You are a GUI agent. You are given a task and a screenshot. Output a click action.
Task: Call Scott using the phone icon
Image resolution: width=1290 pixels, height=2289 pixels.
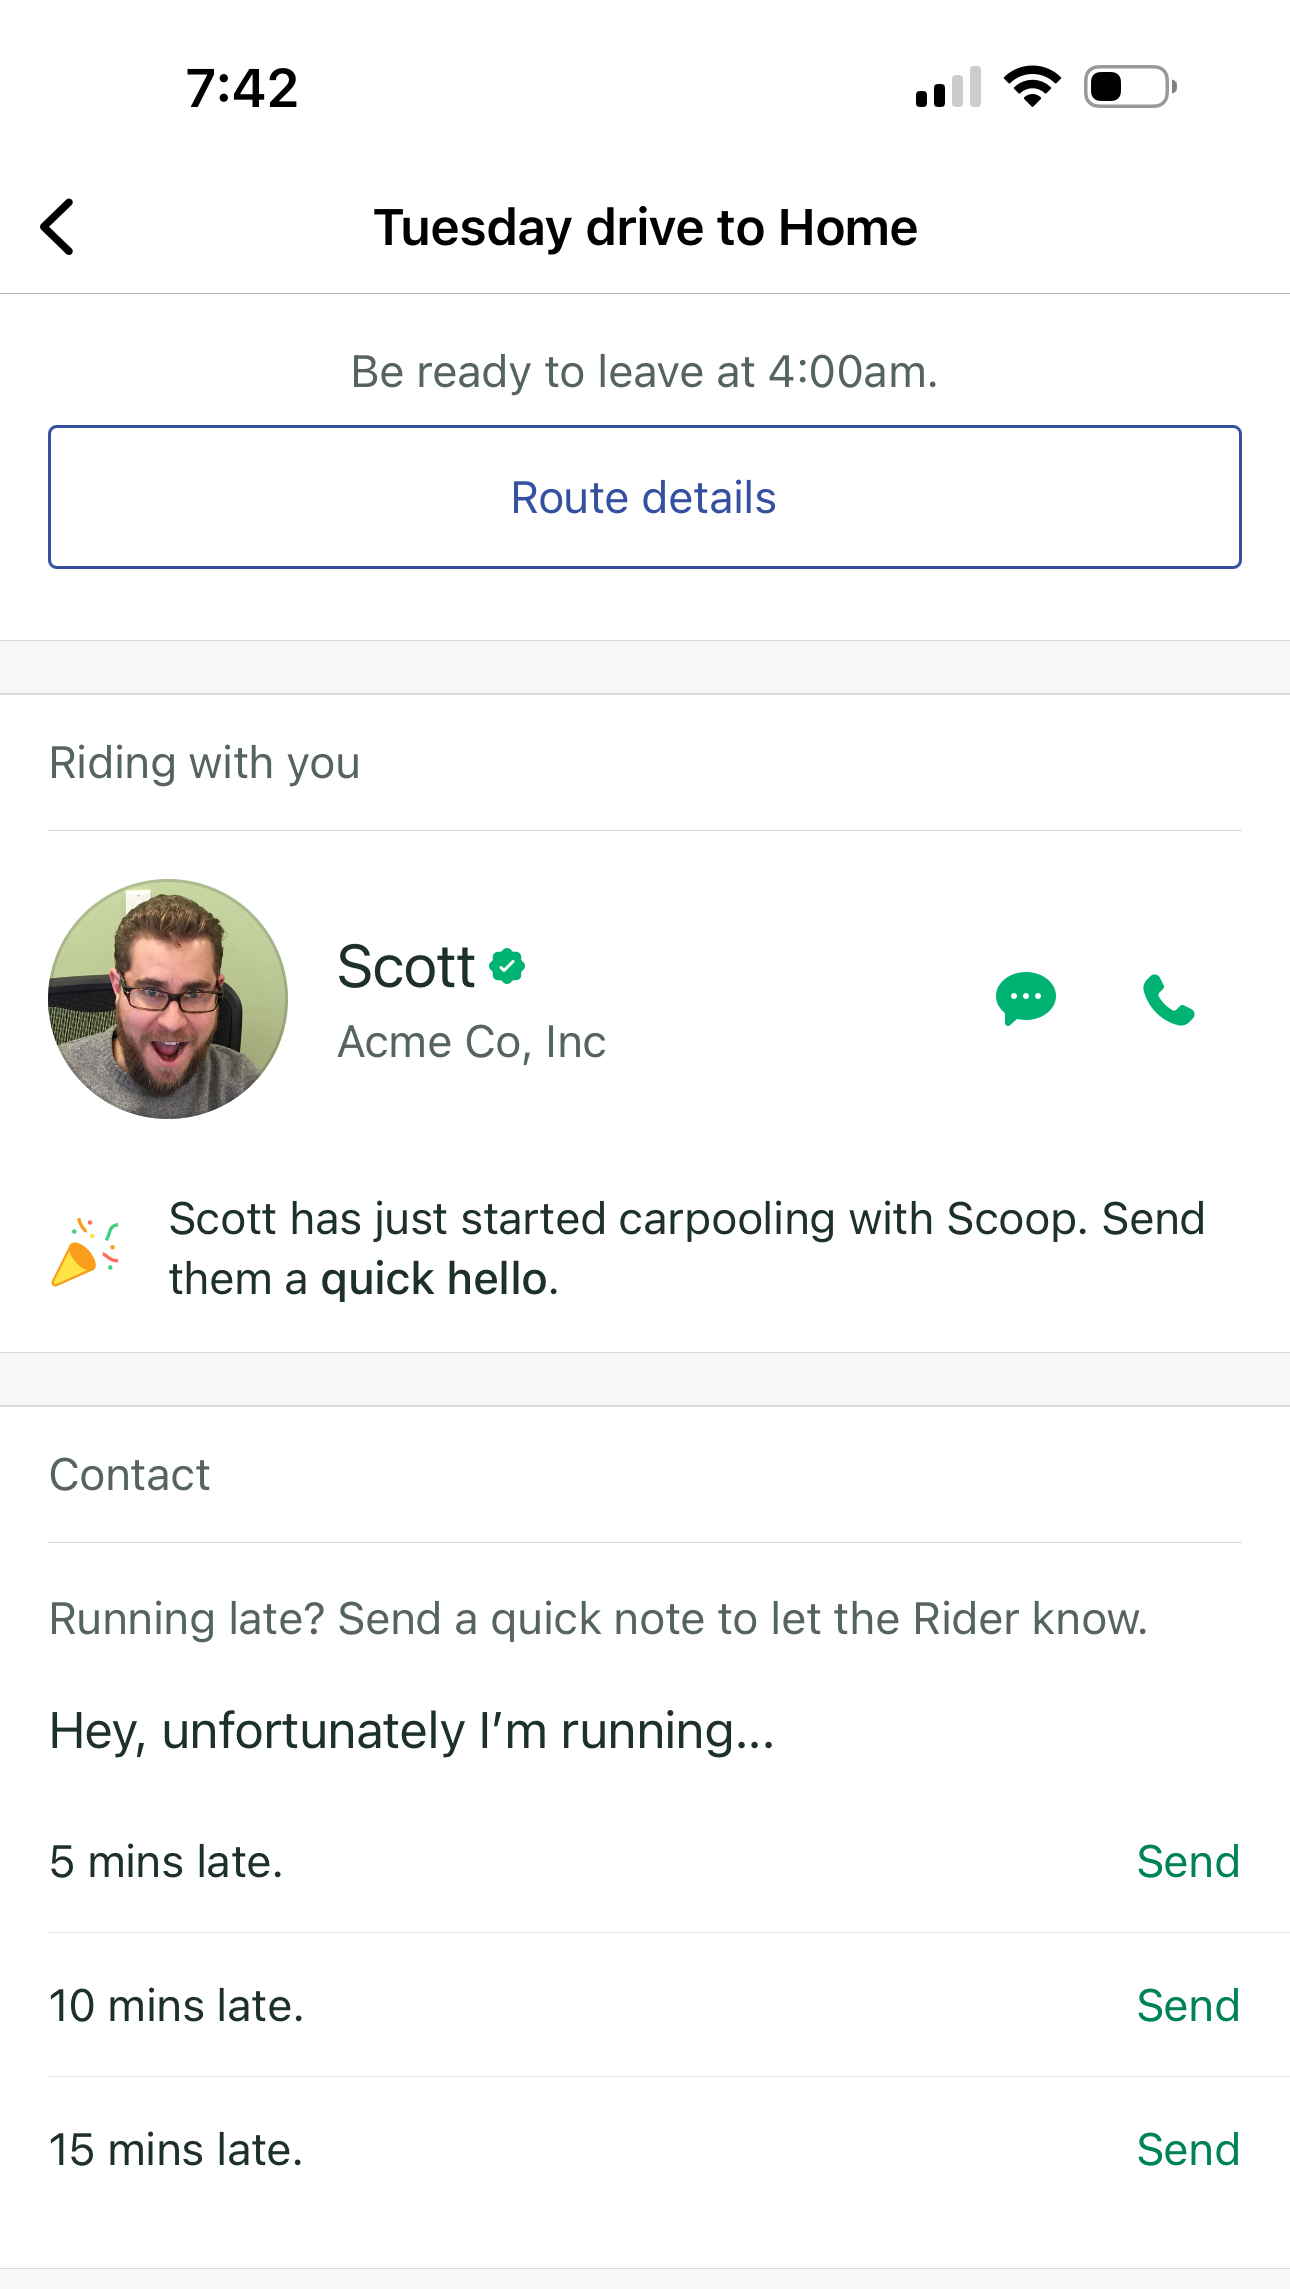[1168, 999]
